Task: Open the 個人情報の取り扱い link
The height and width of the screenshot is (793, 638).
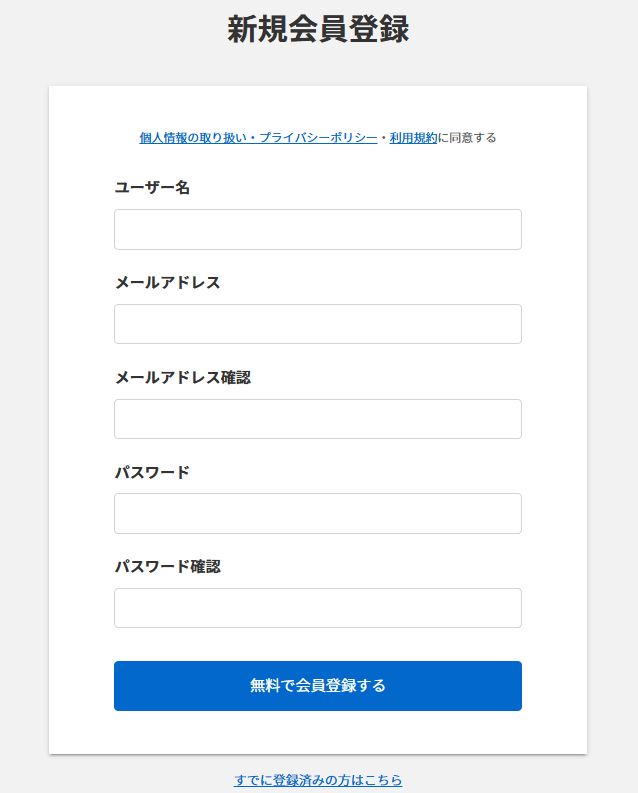Action: point(194,138)
